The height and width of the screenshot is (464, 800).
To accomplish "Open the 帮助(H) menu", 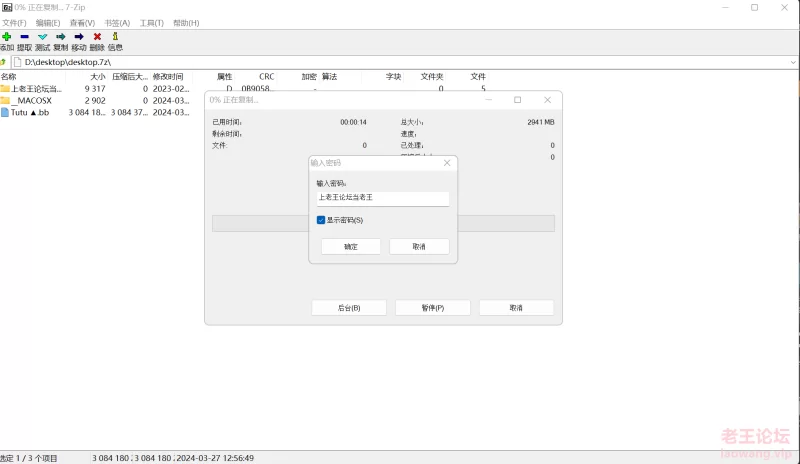I will coord(186,23).
